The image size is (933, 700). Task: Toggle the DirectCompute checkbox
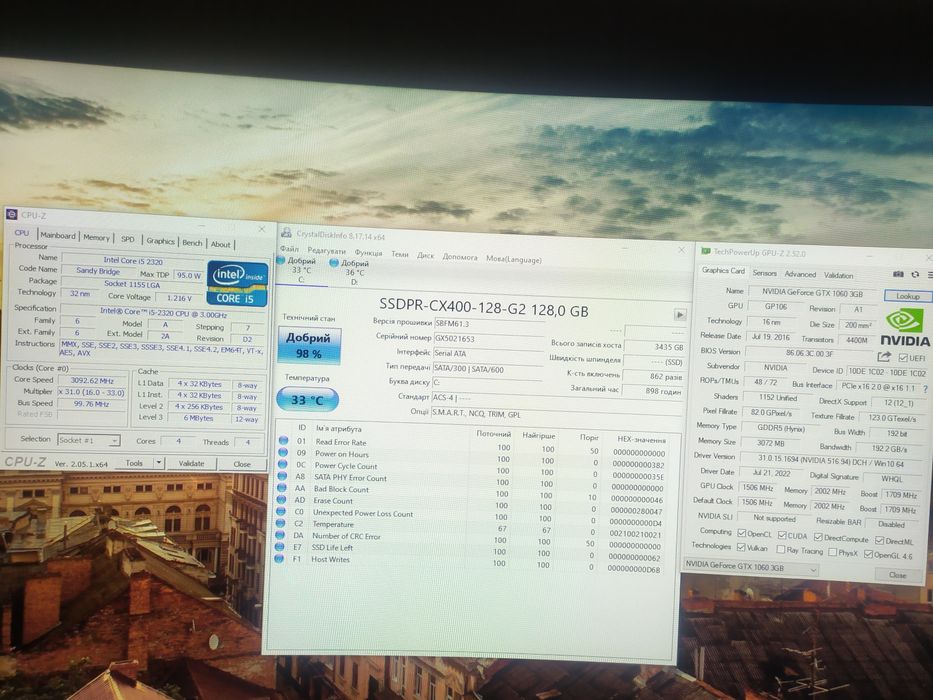(818, 537)
